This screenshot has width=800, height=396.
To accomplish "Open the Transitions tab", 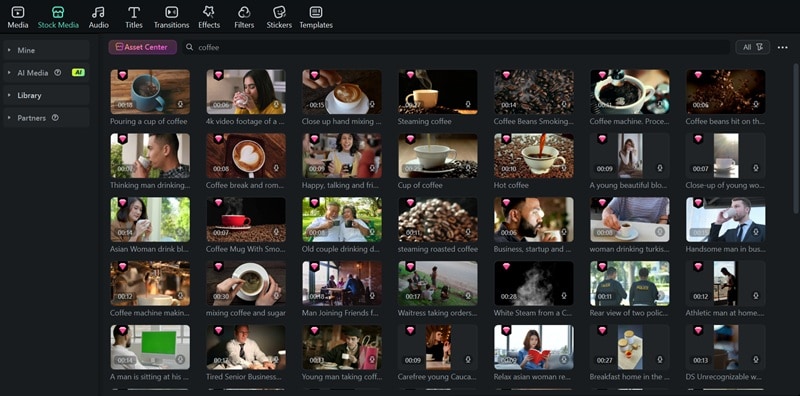I will pos(171,17).
